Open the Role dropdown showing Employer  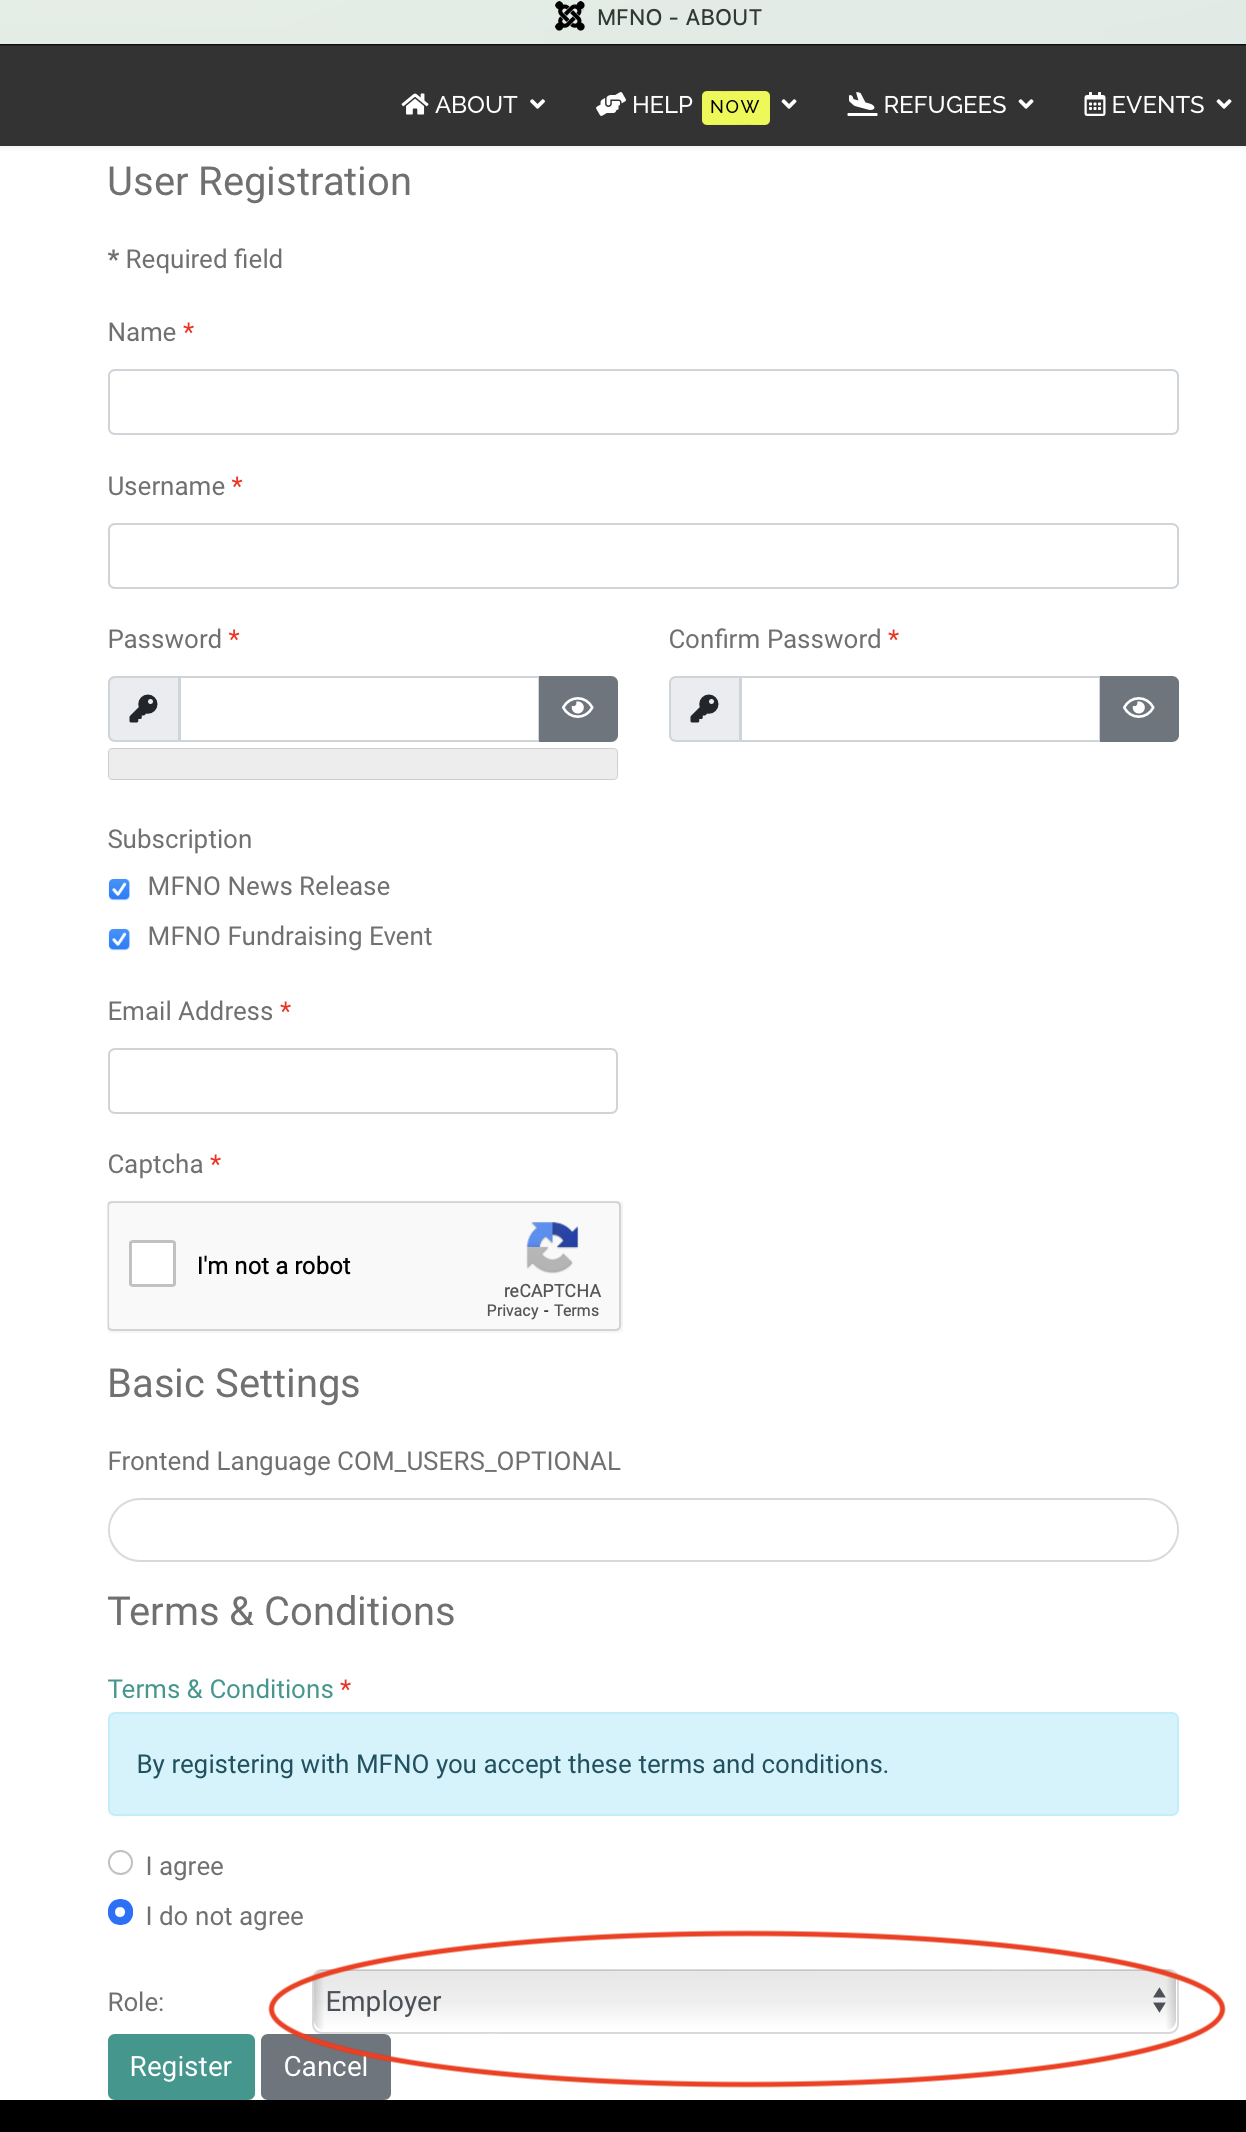[x=745, y=2001]
